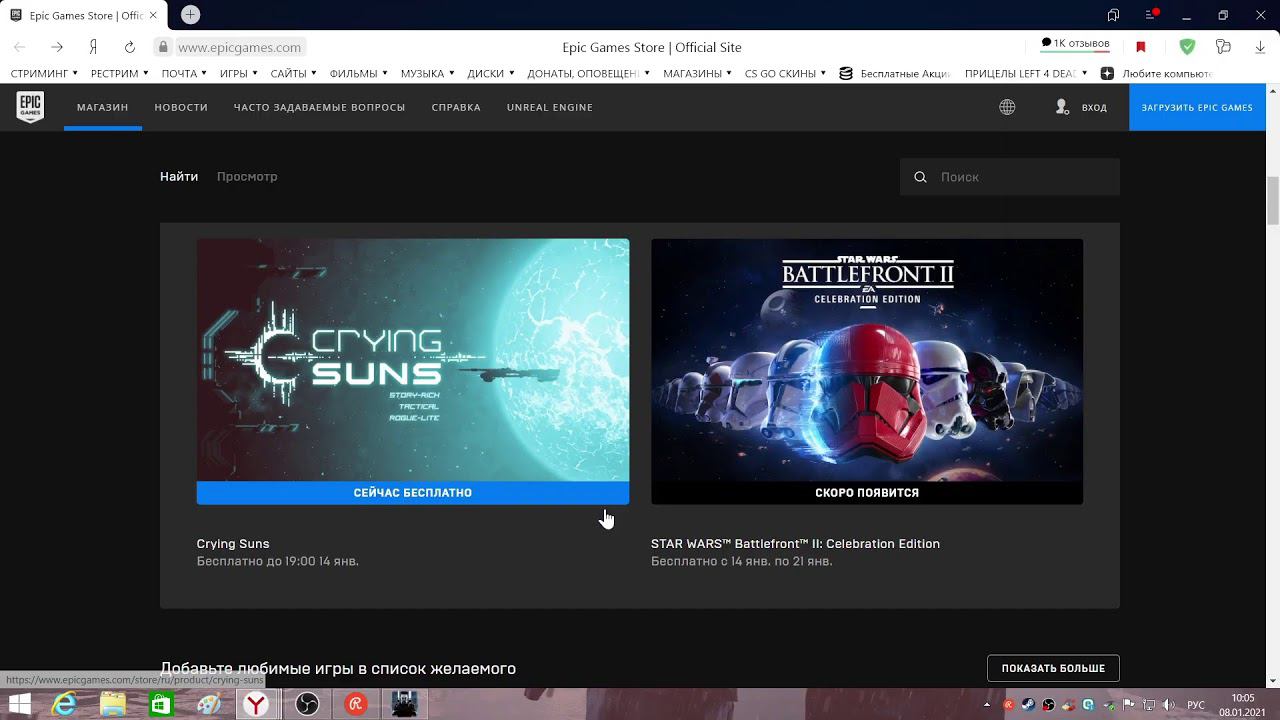Go to UNREAL ENGINE nav item

(x=549, y=107)
